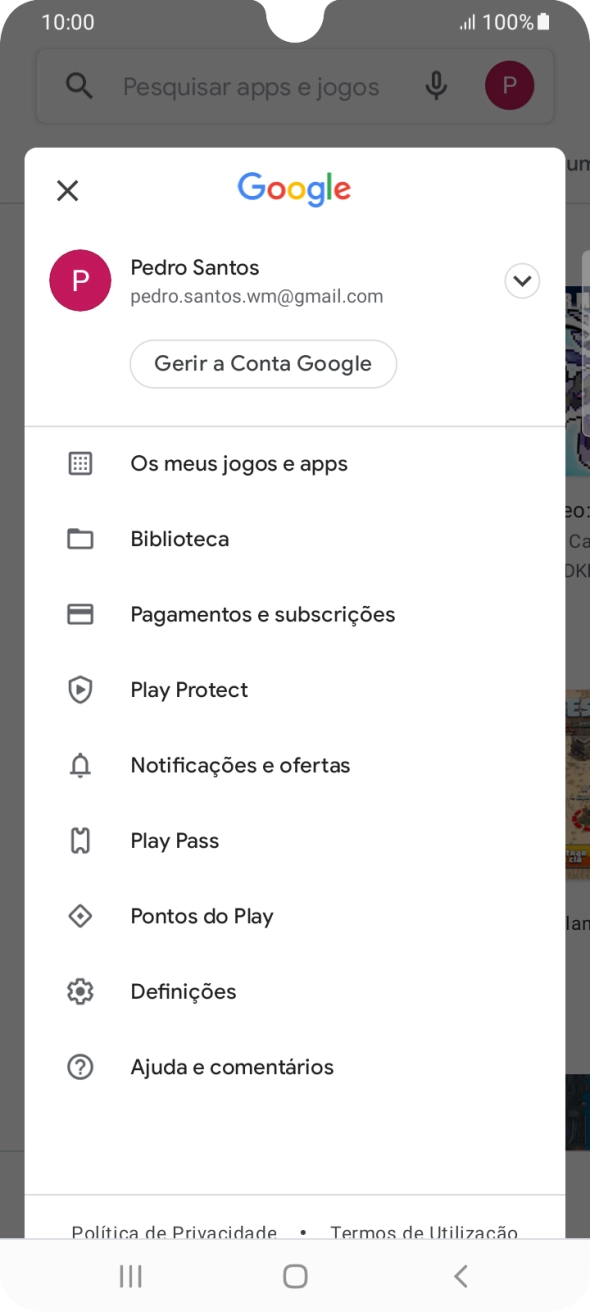590x1312 pixels.
Task: Open Definições
Action: [184, 991]
